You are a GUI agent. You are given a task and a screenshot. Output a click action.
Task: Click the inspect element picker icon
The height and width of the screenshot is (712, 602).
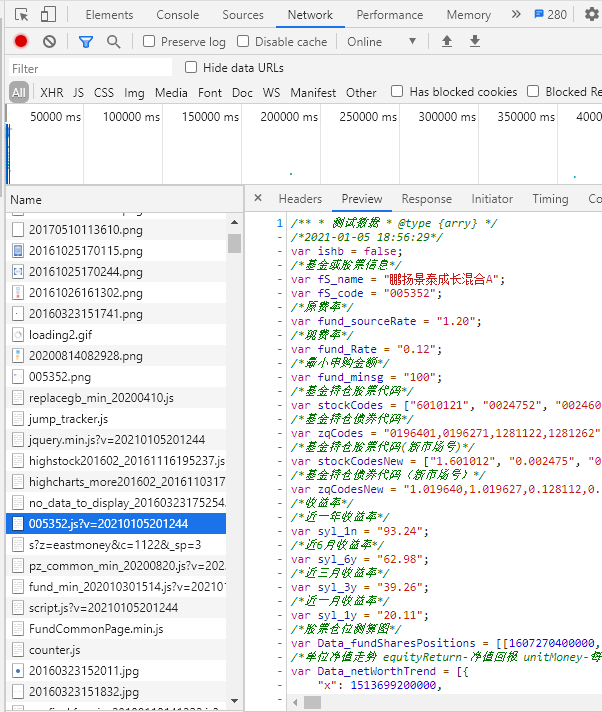pos(21,15)
